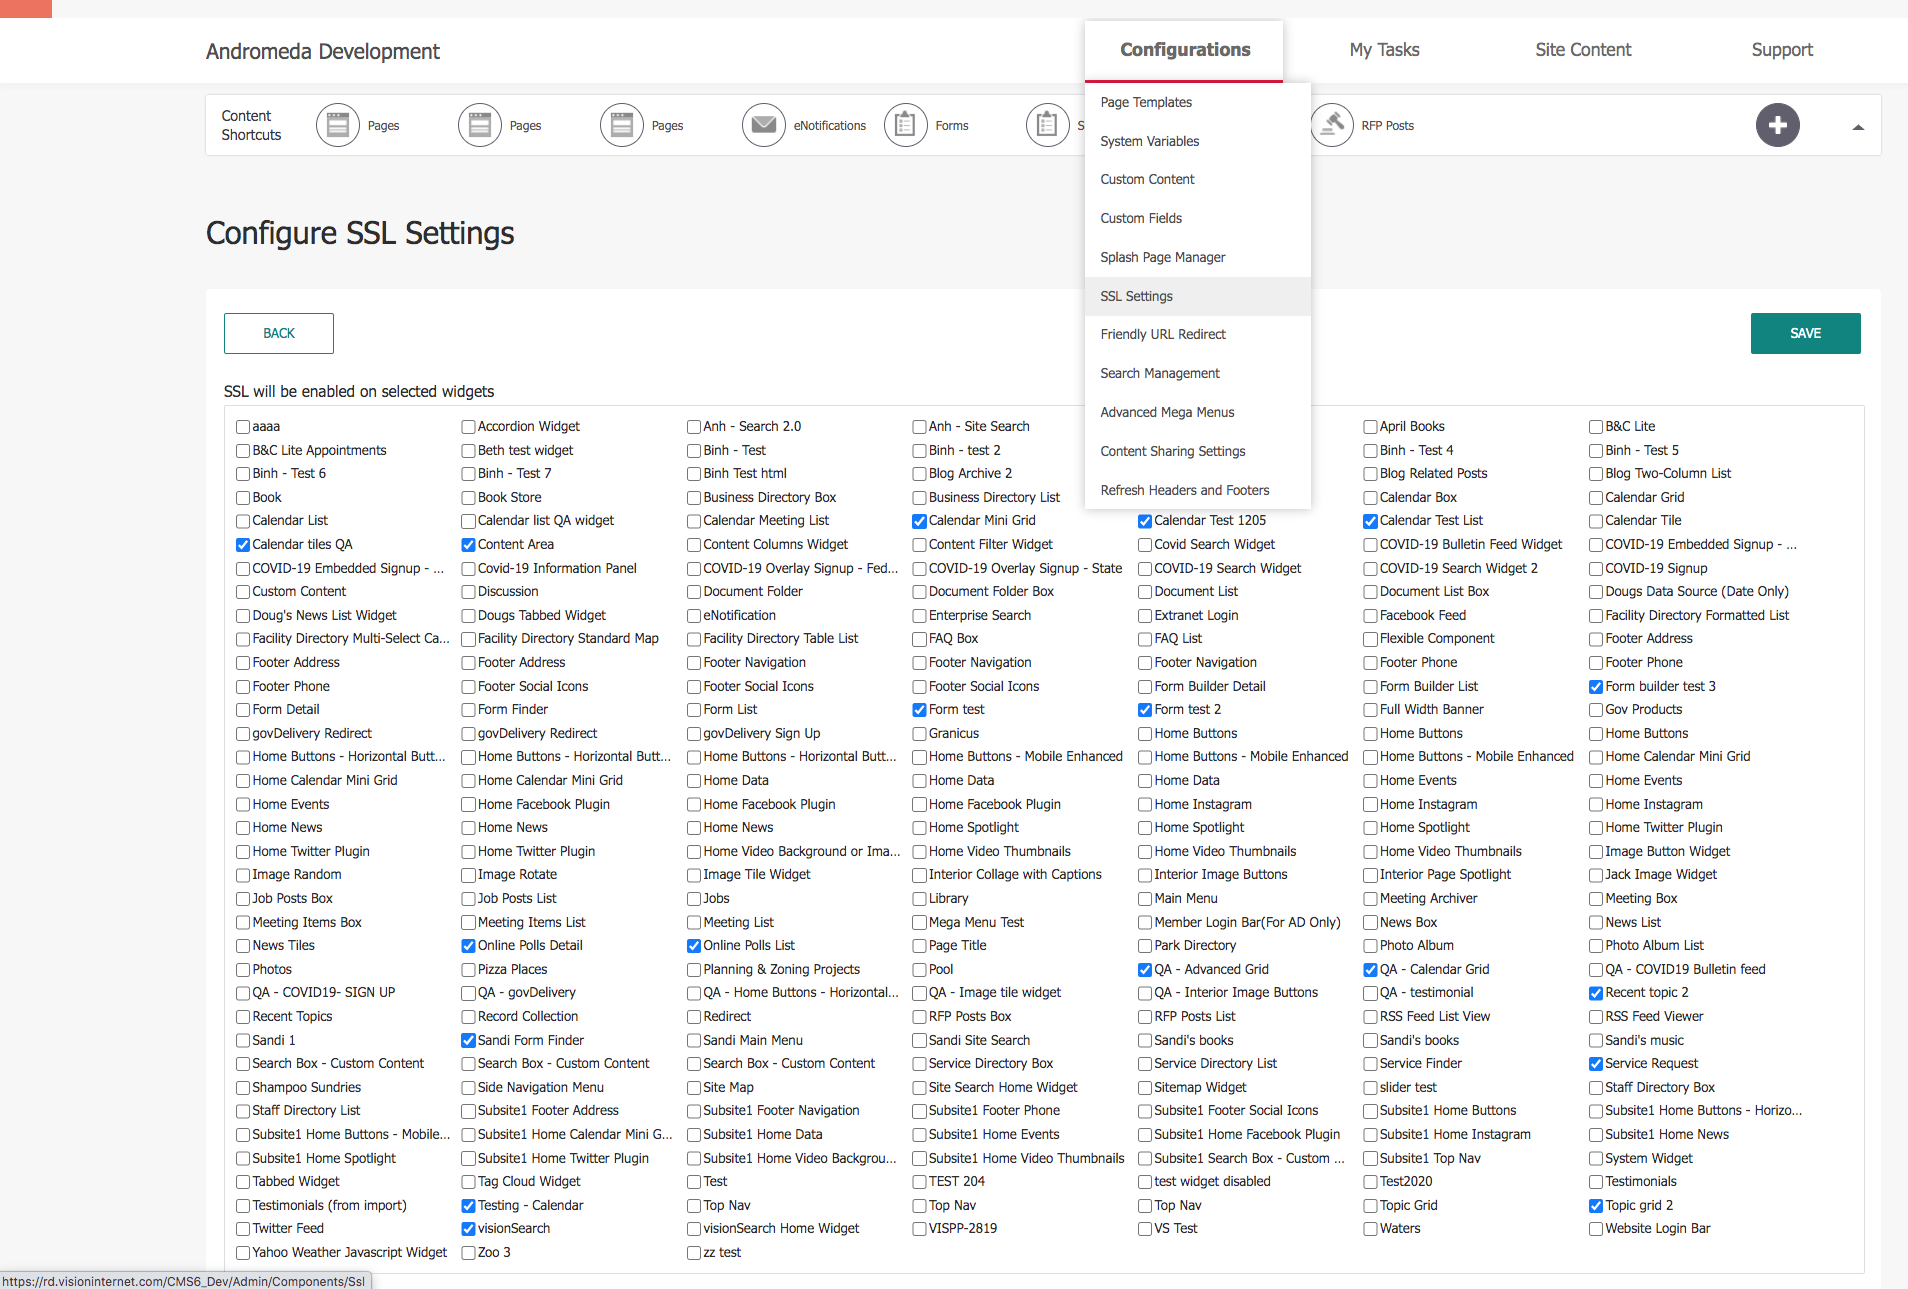Open Content Sharing Settings from the menu
The width and height of the screenshot is (1908, 1289).
1198,451
